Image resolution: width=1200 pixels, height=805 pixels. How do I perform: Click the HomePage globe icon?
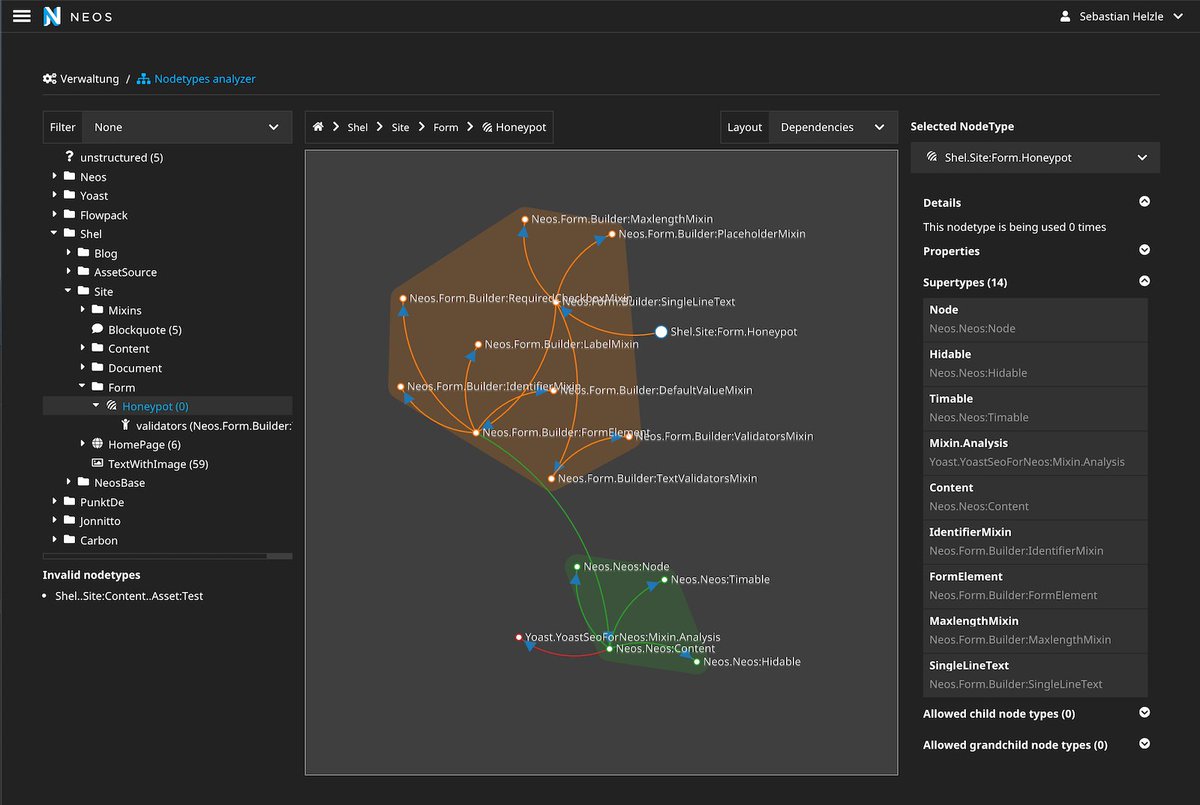click(97, 444)
